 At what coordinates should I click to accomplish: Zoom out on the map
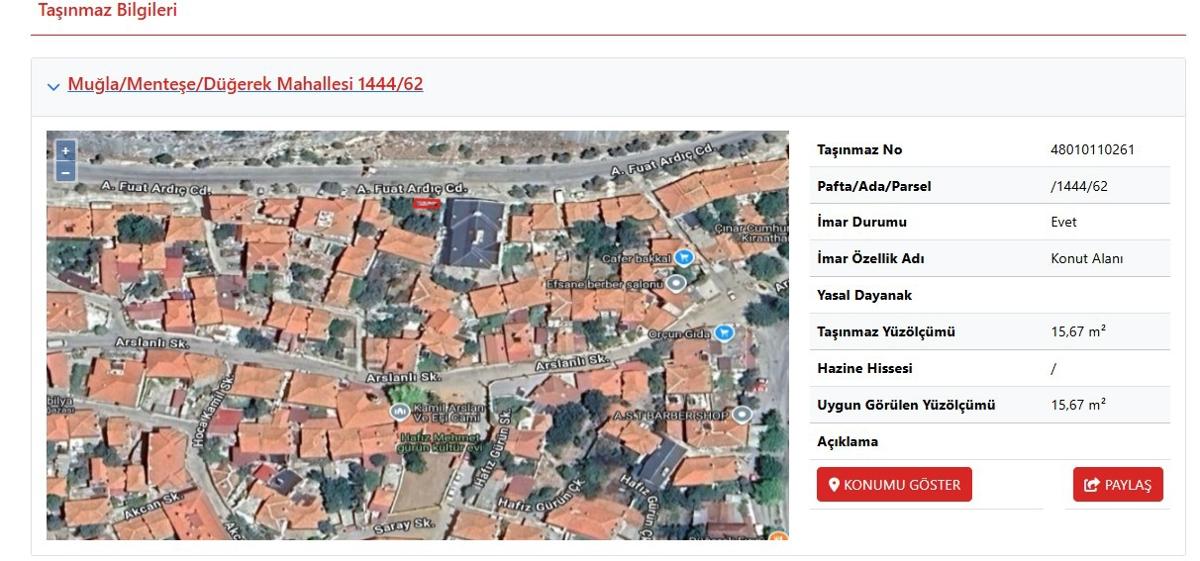pyautogui.click(x=66, y=172)
